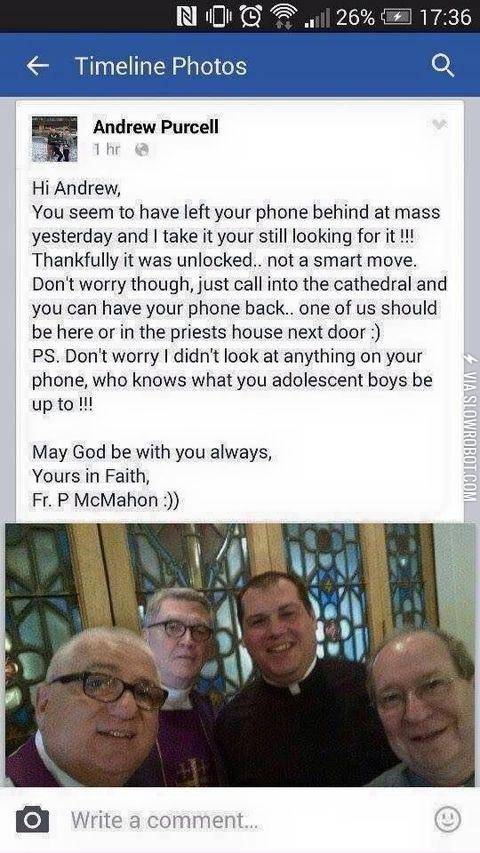480x853 pixels.
Task: Tap Andrew Purcell's profile picture
Action: [x=54, y=139]
